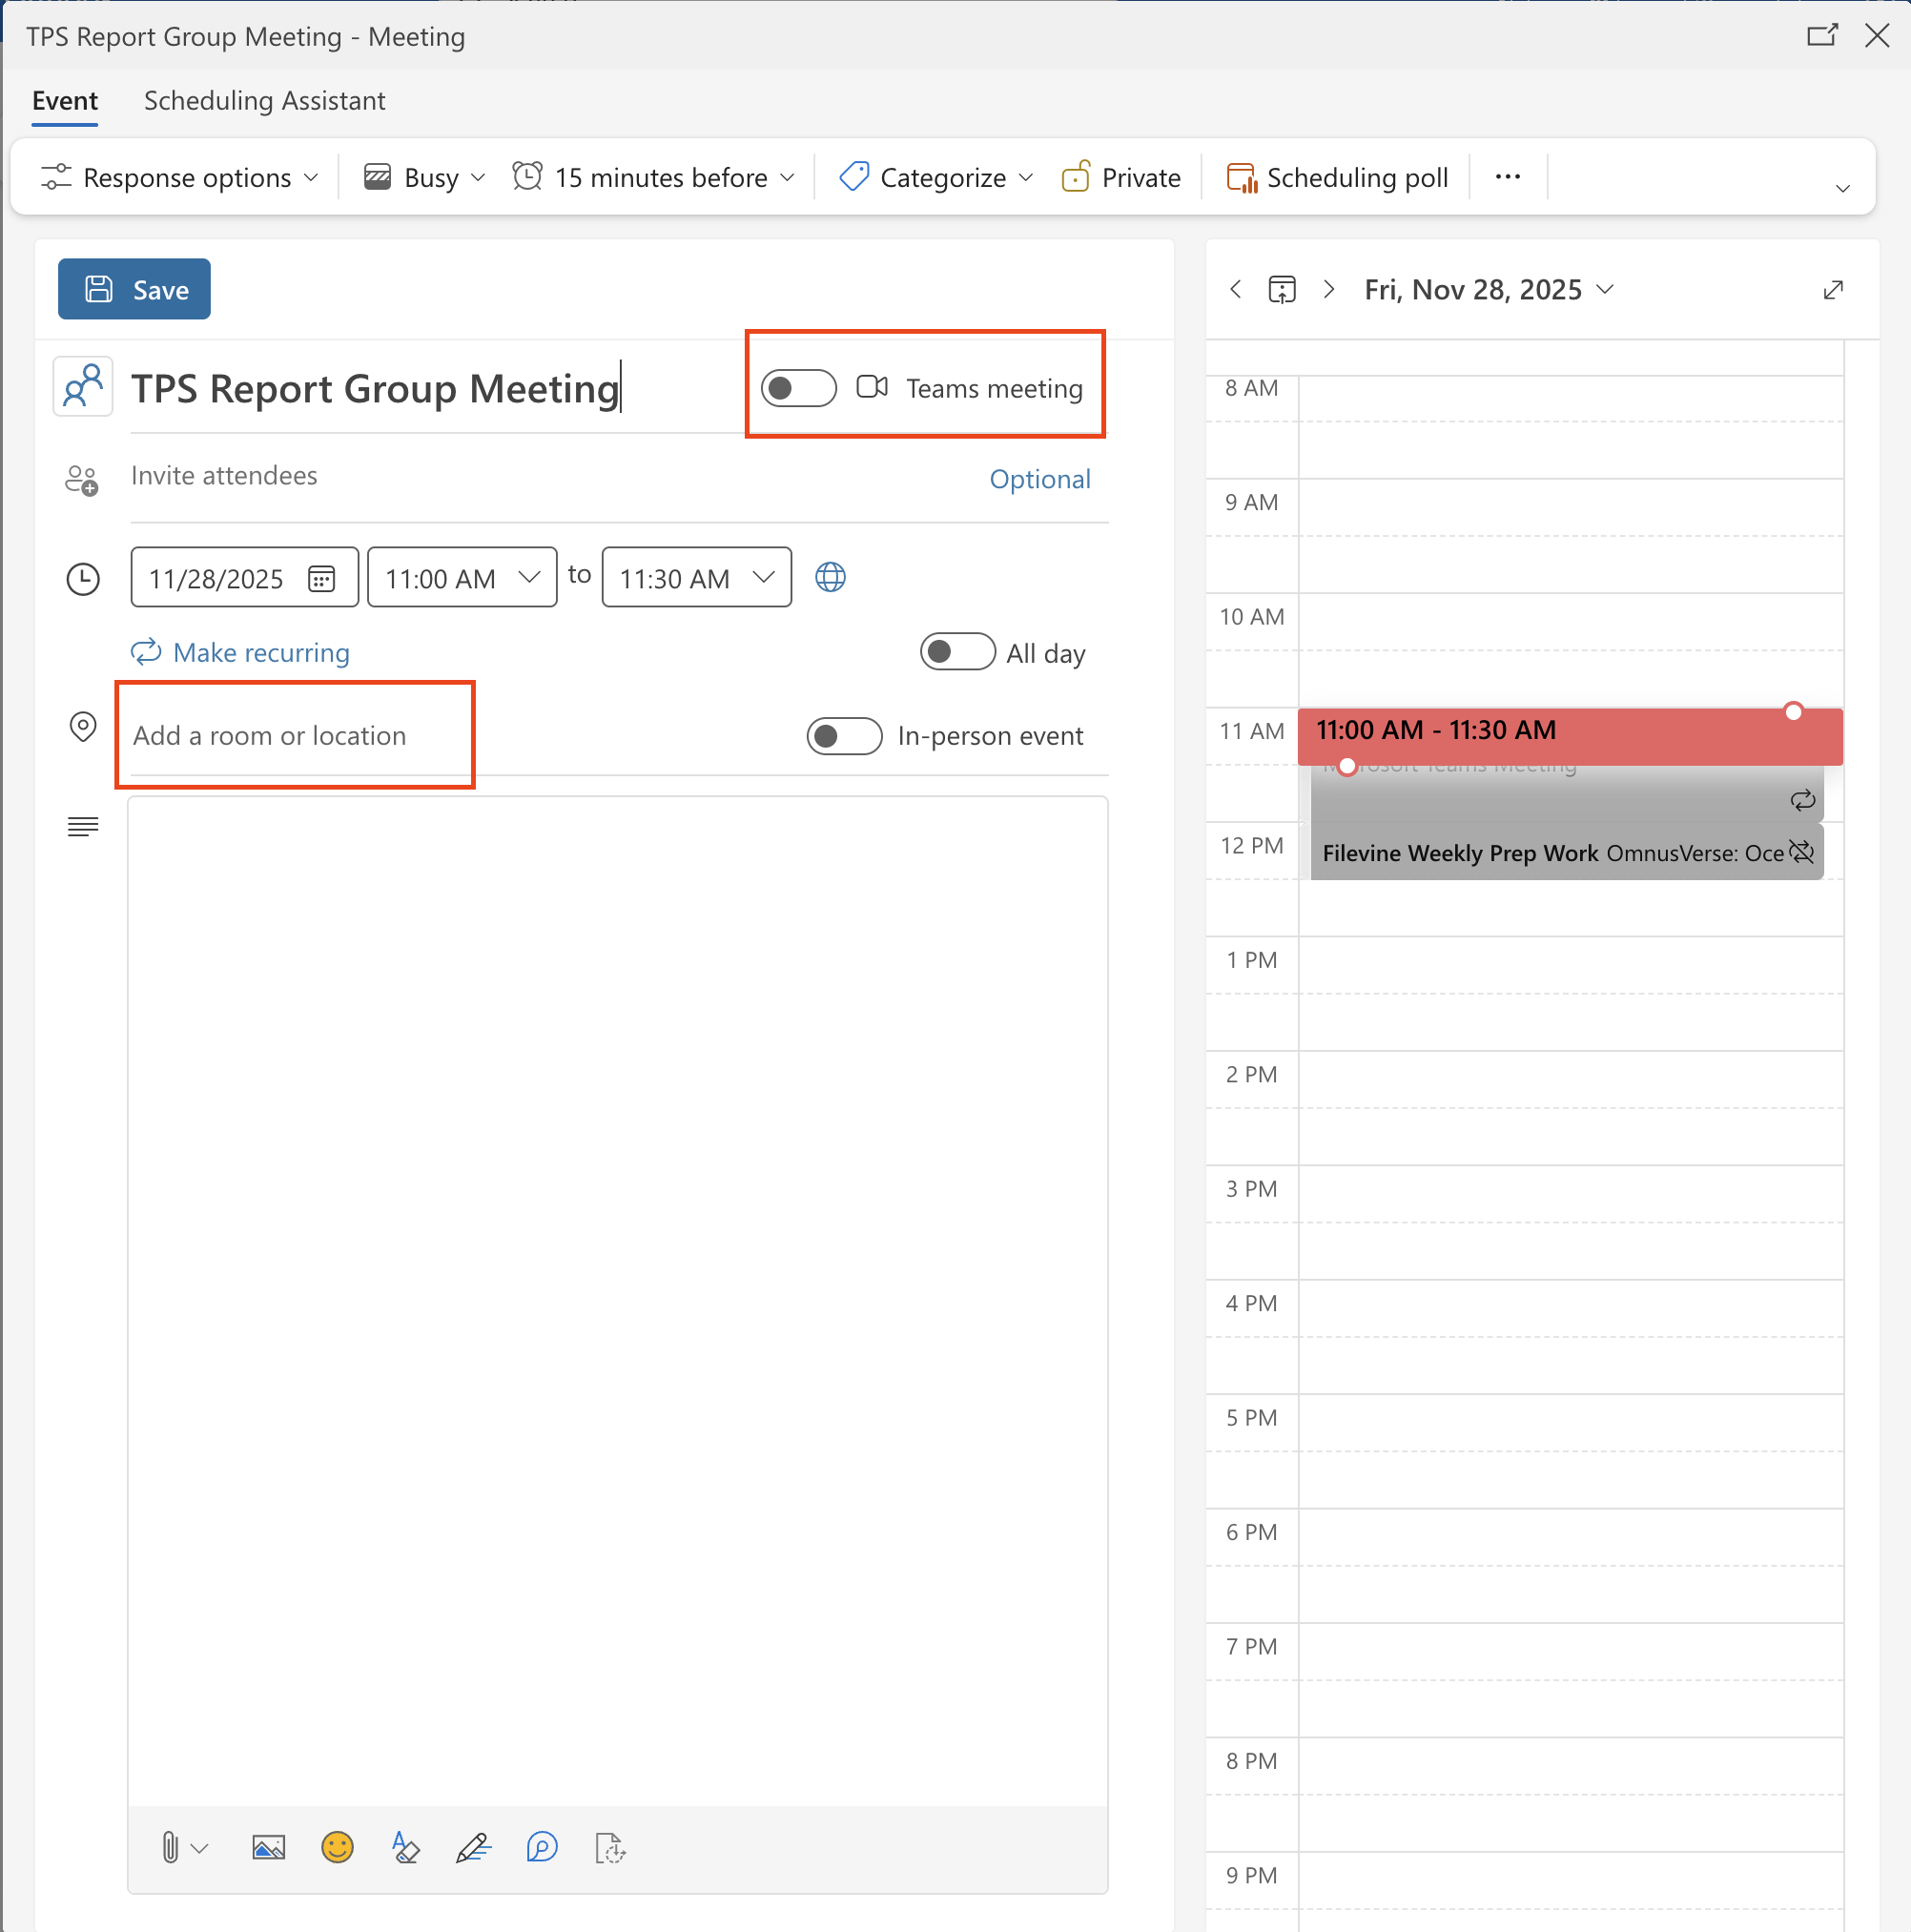Click the time zone globe icon

[830, 577]
